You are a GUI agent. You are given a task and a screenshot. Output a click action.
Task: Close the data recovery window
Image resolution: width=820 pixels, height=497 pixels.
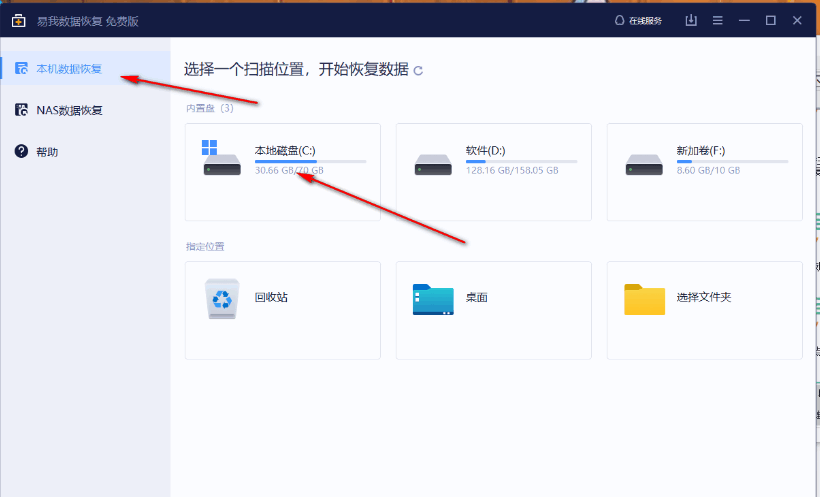(x=797, y=20)
